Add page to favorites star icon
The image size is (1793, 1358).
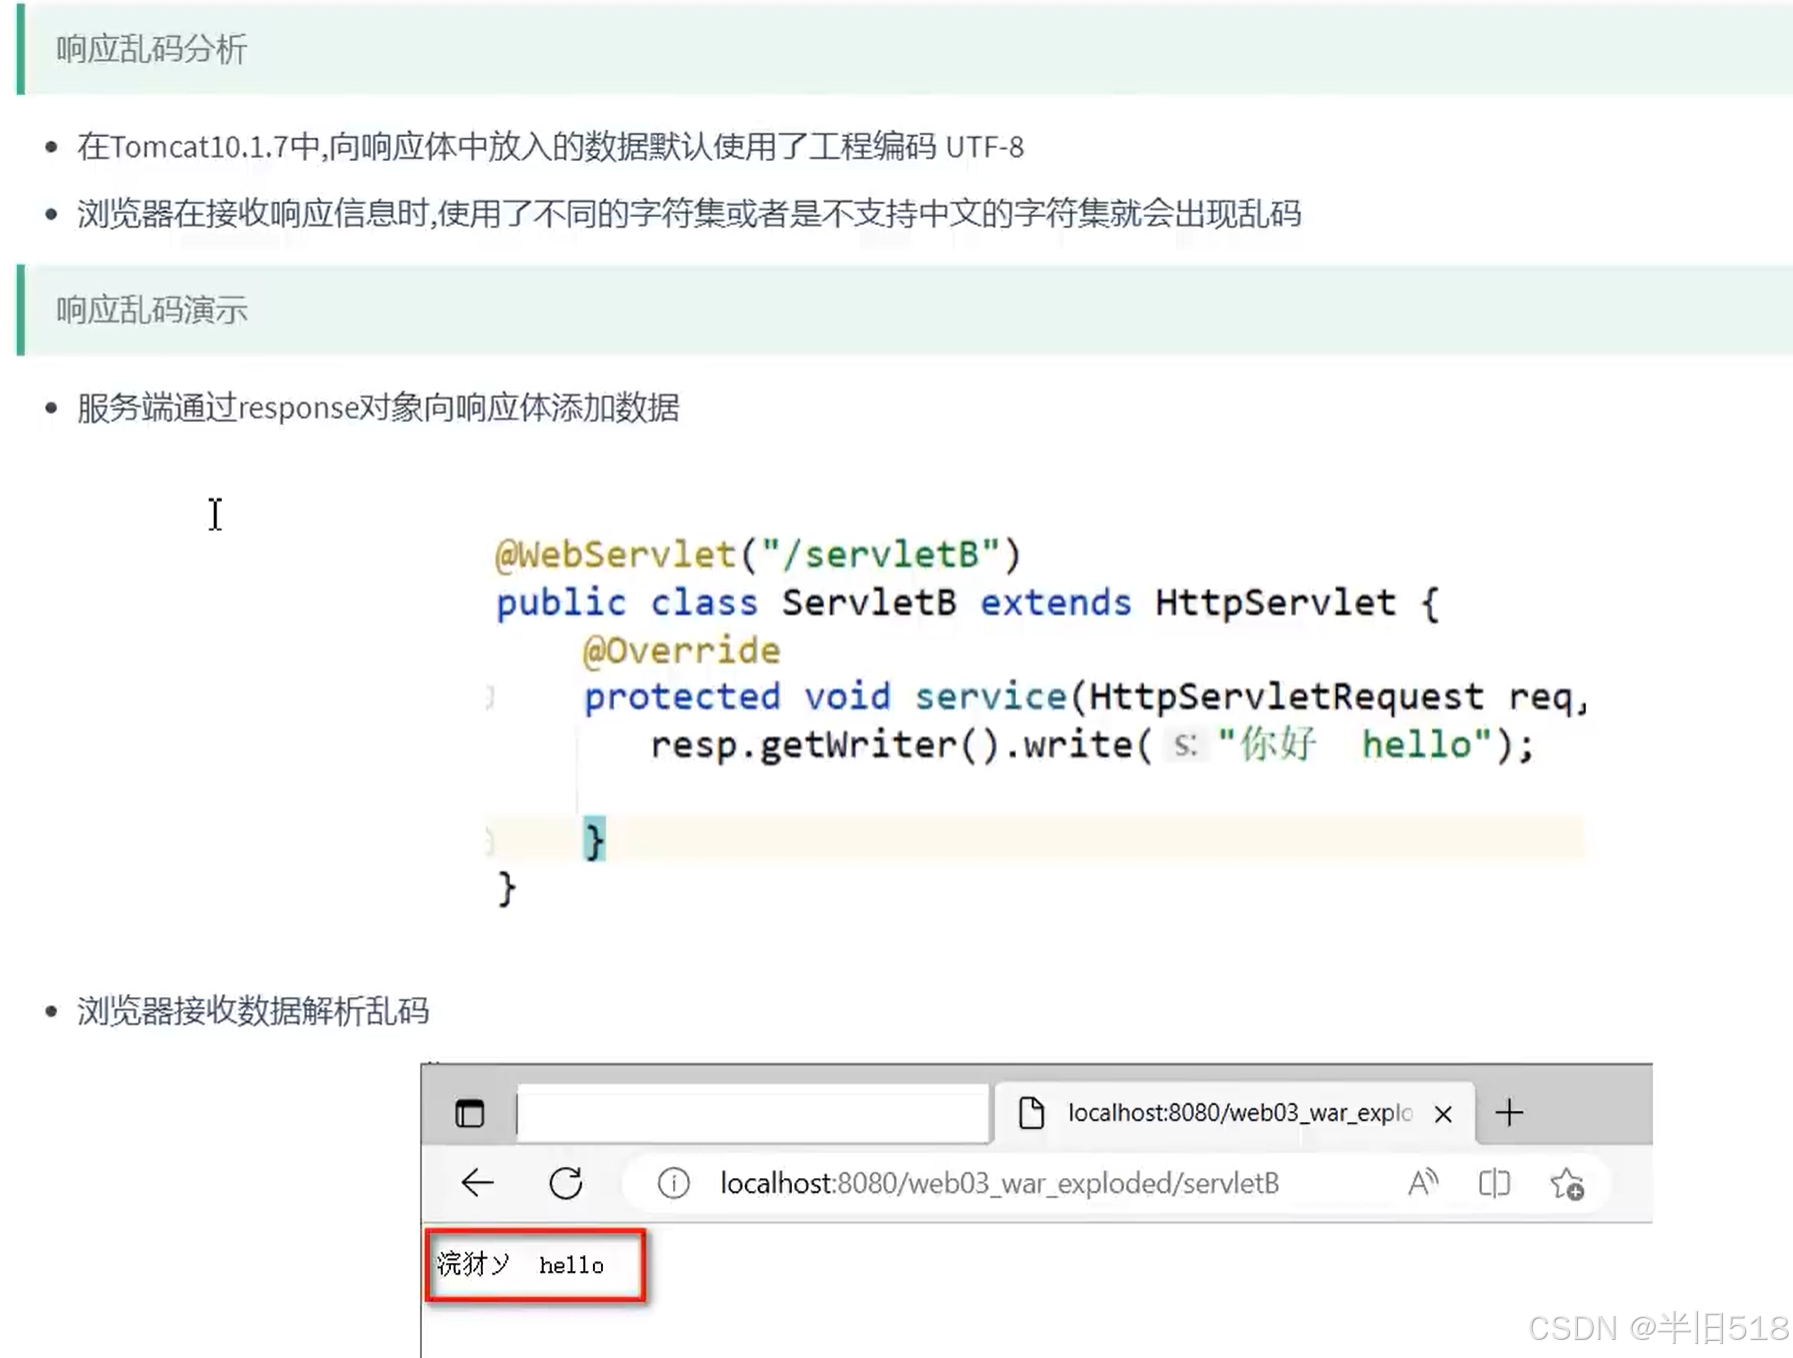1567,1184
